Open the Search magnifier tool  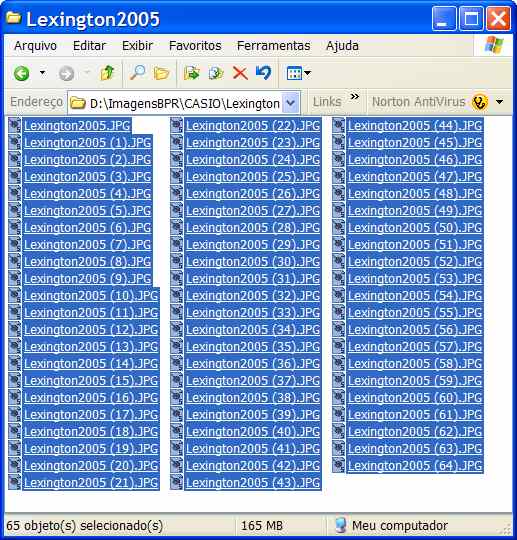(x=137, y=73)
